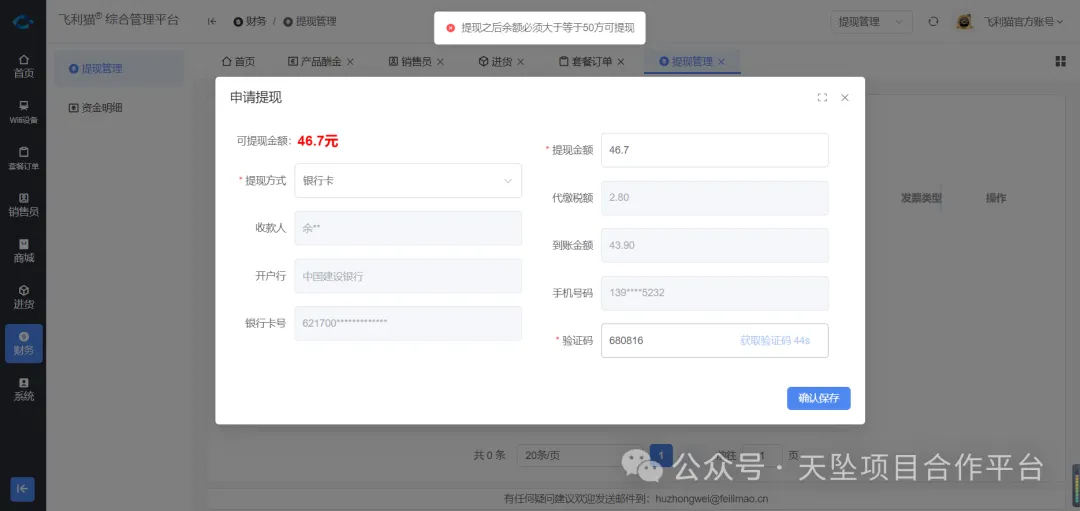1080x511 pixels.
Task: Open 套餐订单 in the left sidebar
Action: click(23, 158)
